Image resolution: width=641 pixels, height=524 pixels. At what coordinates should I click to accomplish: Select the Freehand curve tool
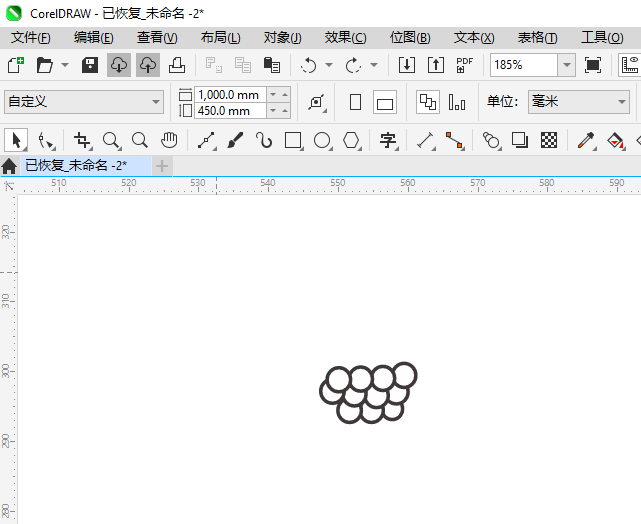click(206, 140)
